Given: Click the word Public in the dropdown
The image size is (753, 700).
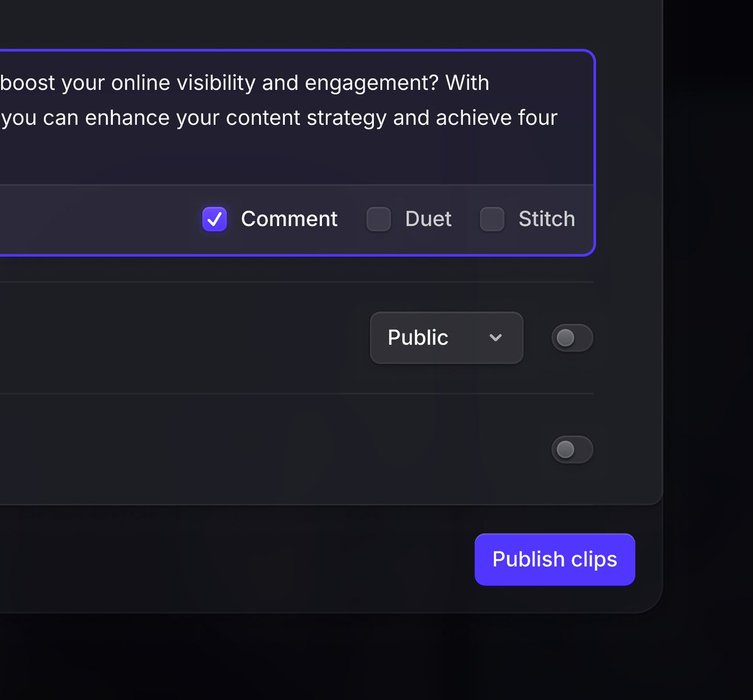Looking at the screenshot, I should tap(418, 338).
